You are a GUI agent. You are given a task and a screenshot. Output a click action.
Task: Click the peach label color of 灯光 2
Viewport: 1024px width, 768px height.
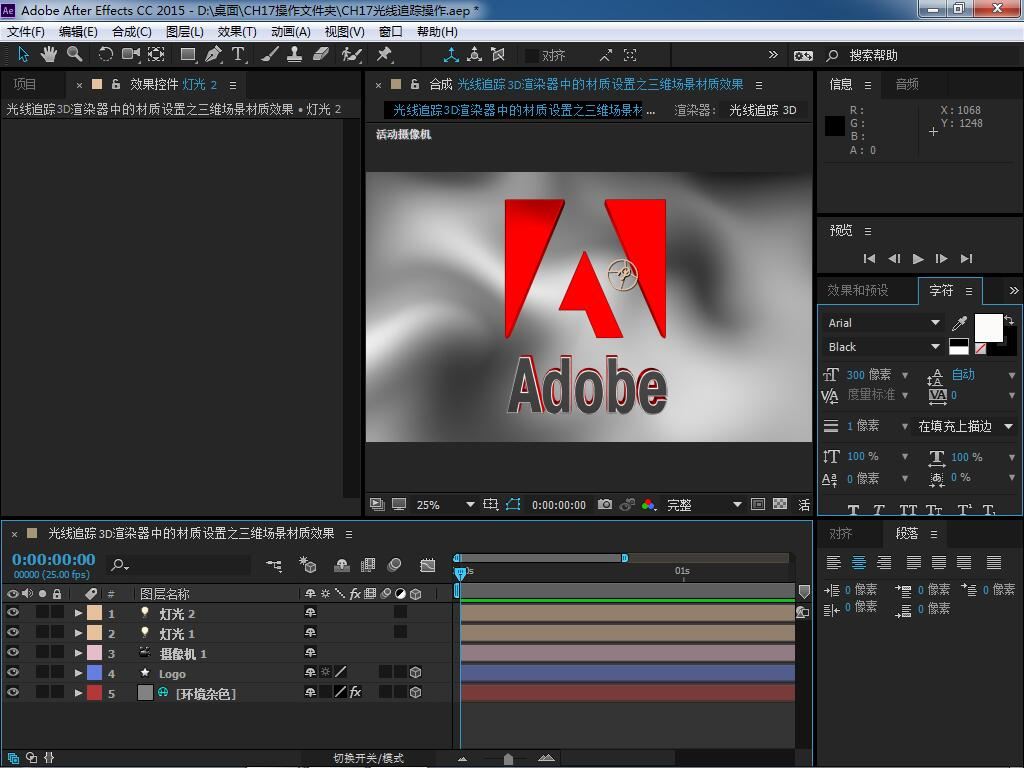click(x=95, y=613)
